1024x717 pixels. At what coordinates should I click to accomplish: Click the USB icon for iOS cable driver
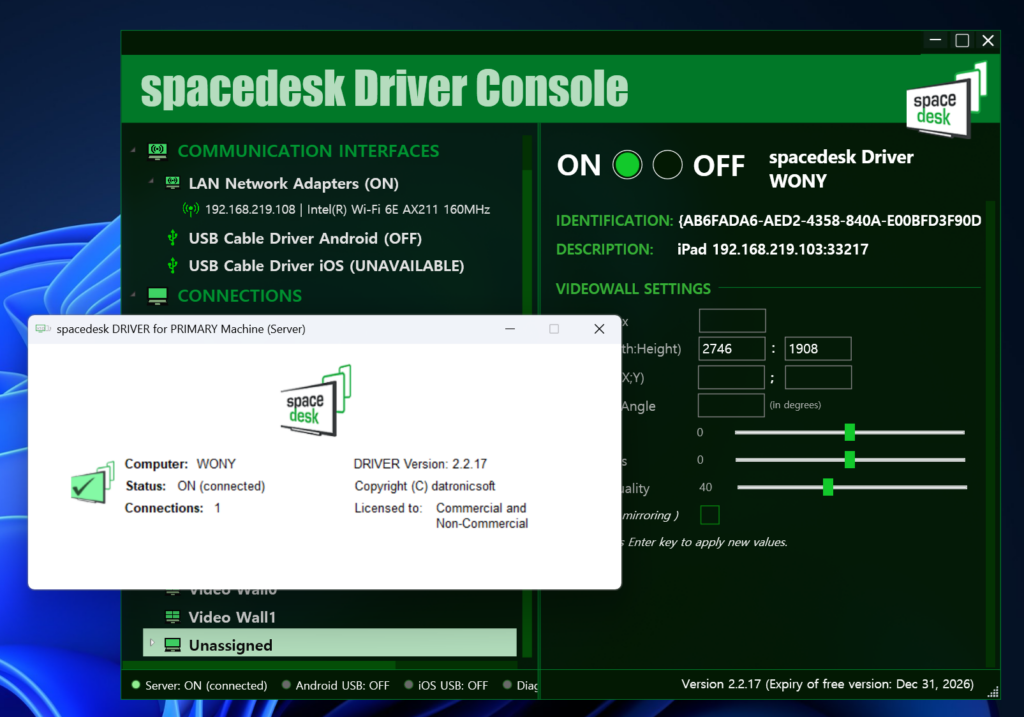click(172, 266)
